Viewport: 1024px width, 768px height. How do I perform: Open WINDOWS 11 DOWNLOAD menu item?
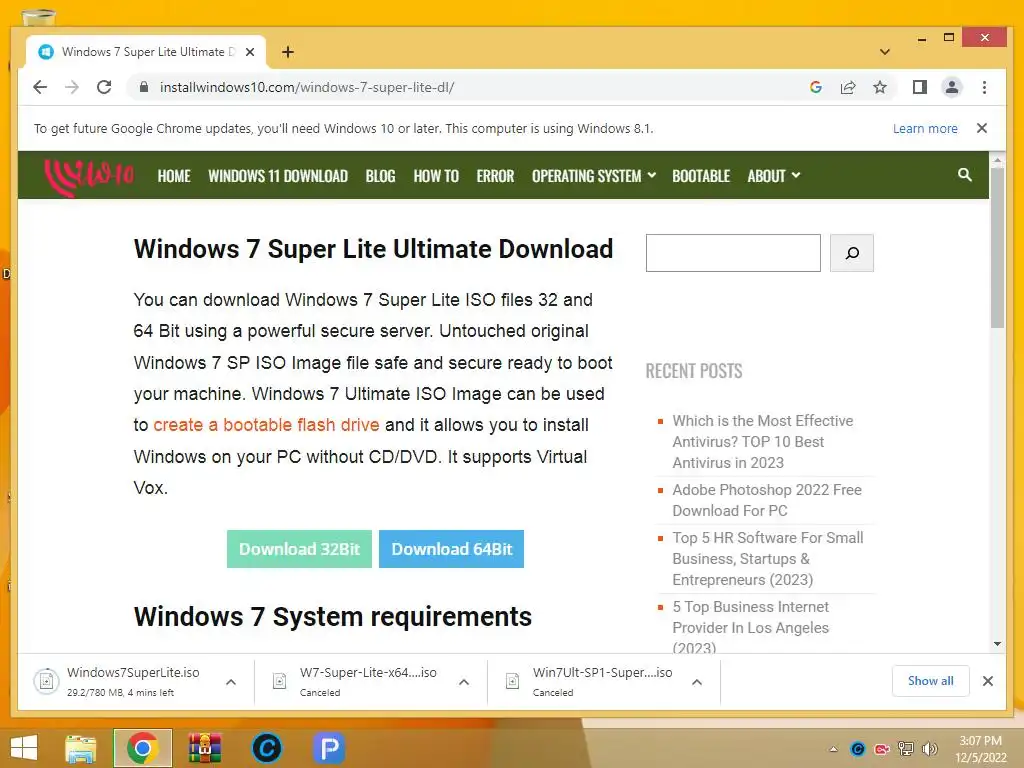(278, 176)
